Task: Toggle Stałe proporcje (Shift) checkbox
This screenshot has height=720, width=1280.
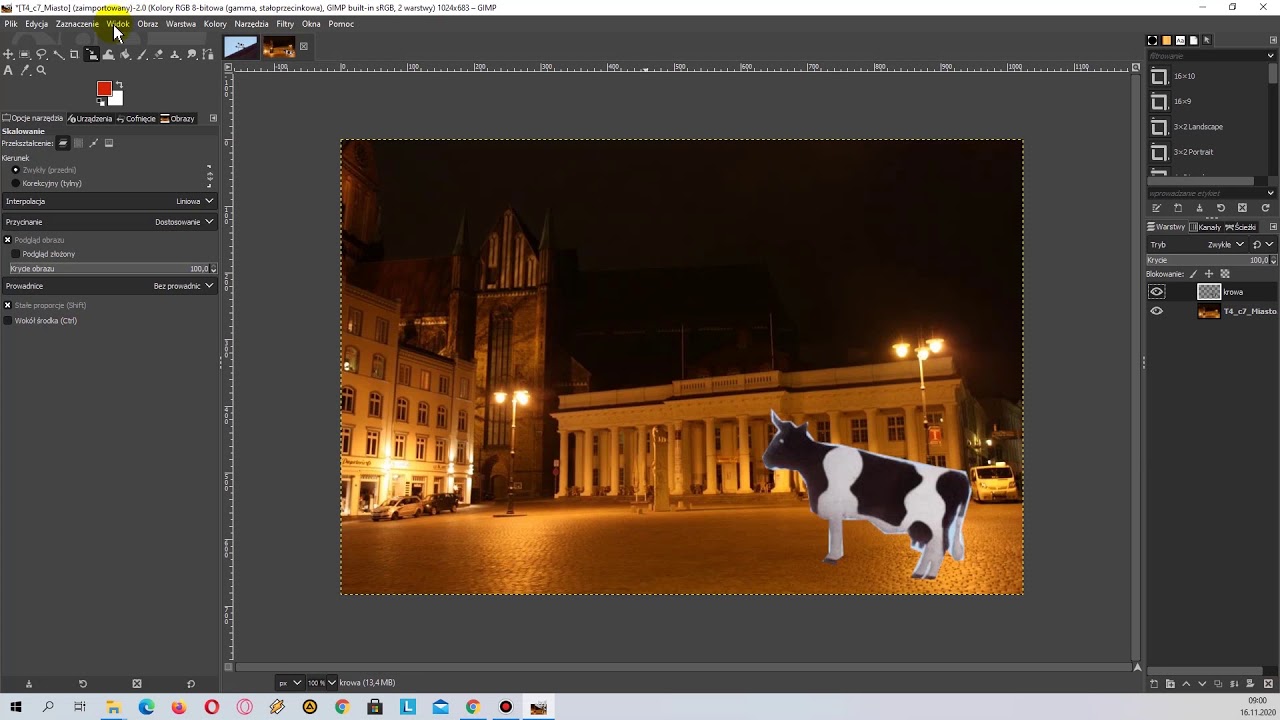Action: tap(7, 305)
